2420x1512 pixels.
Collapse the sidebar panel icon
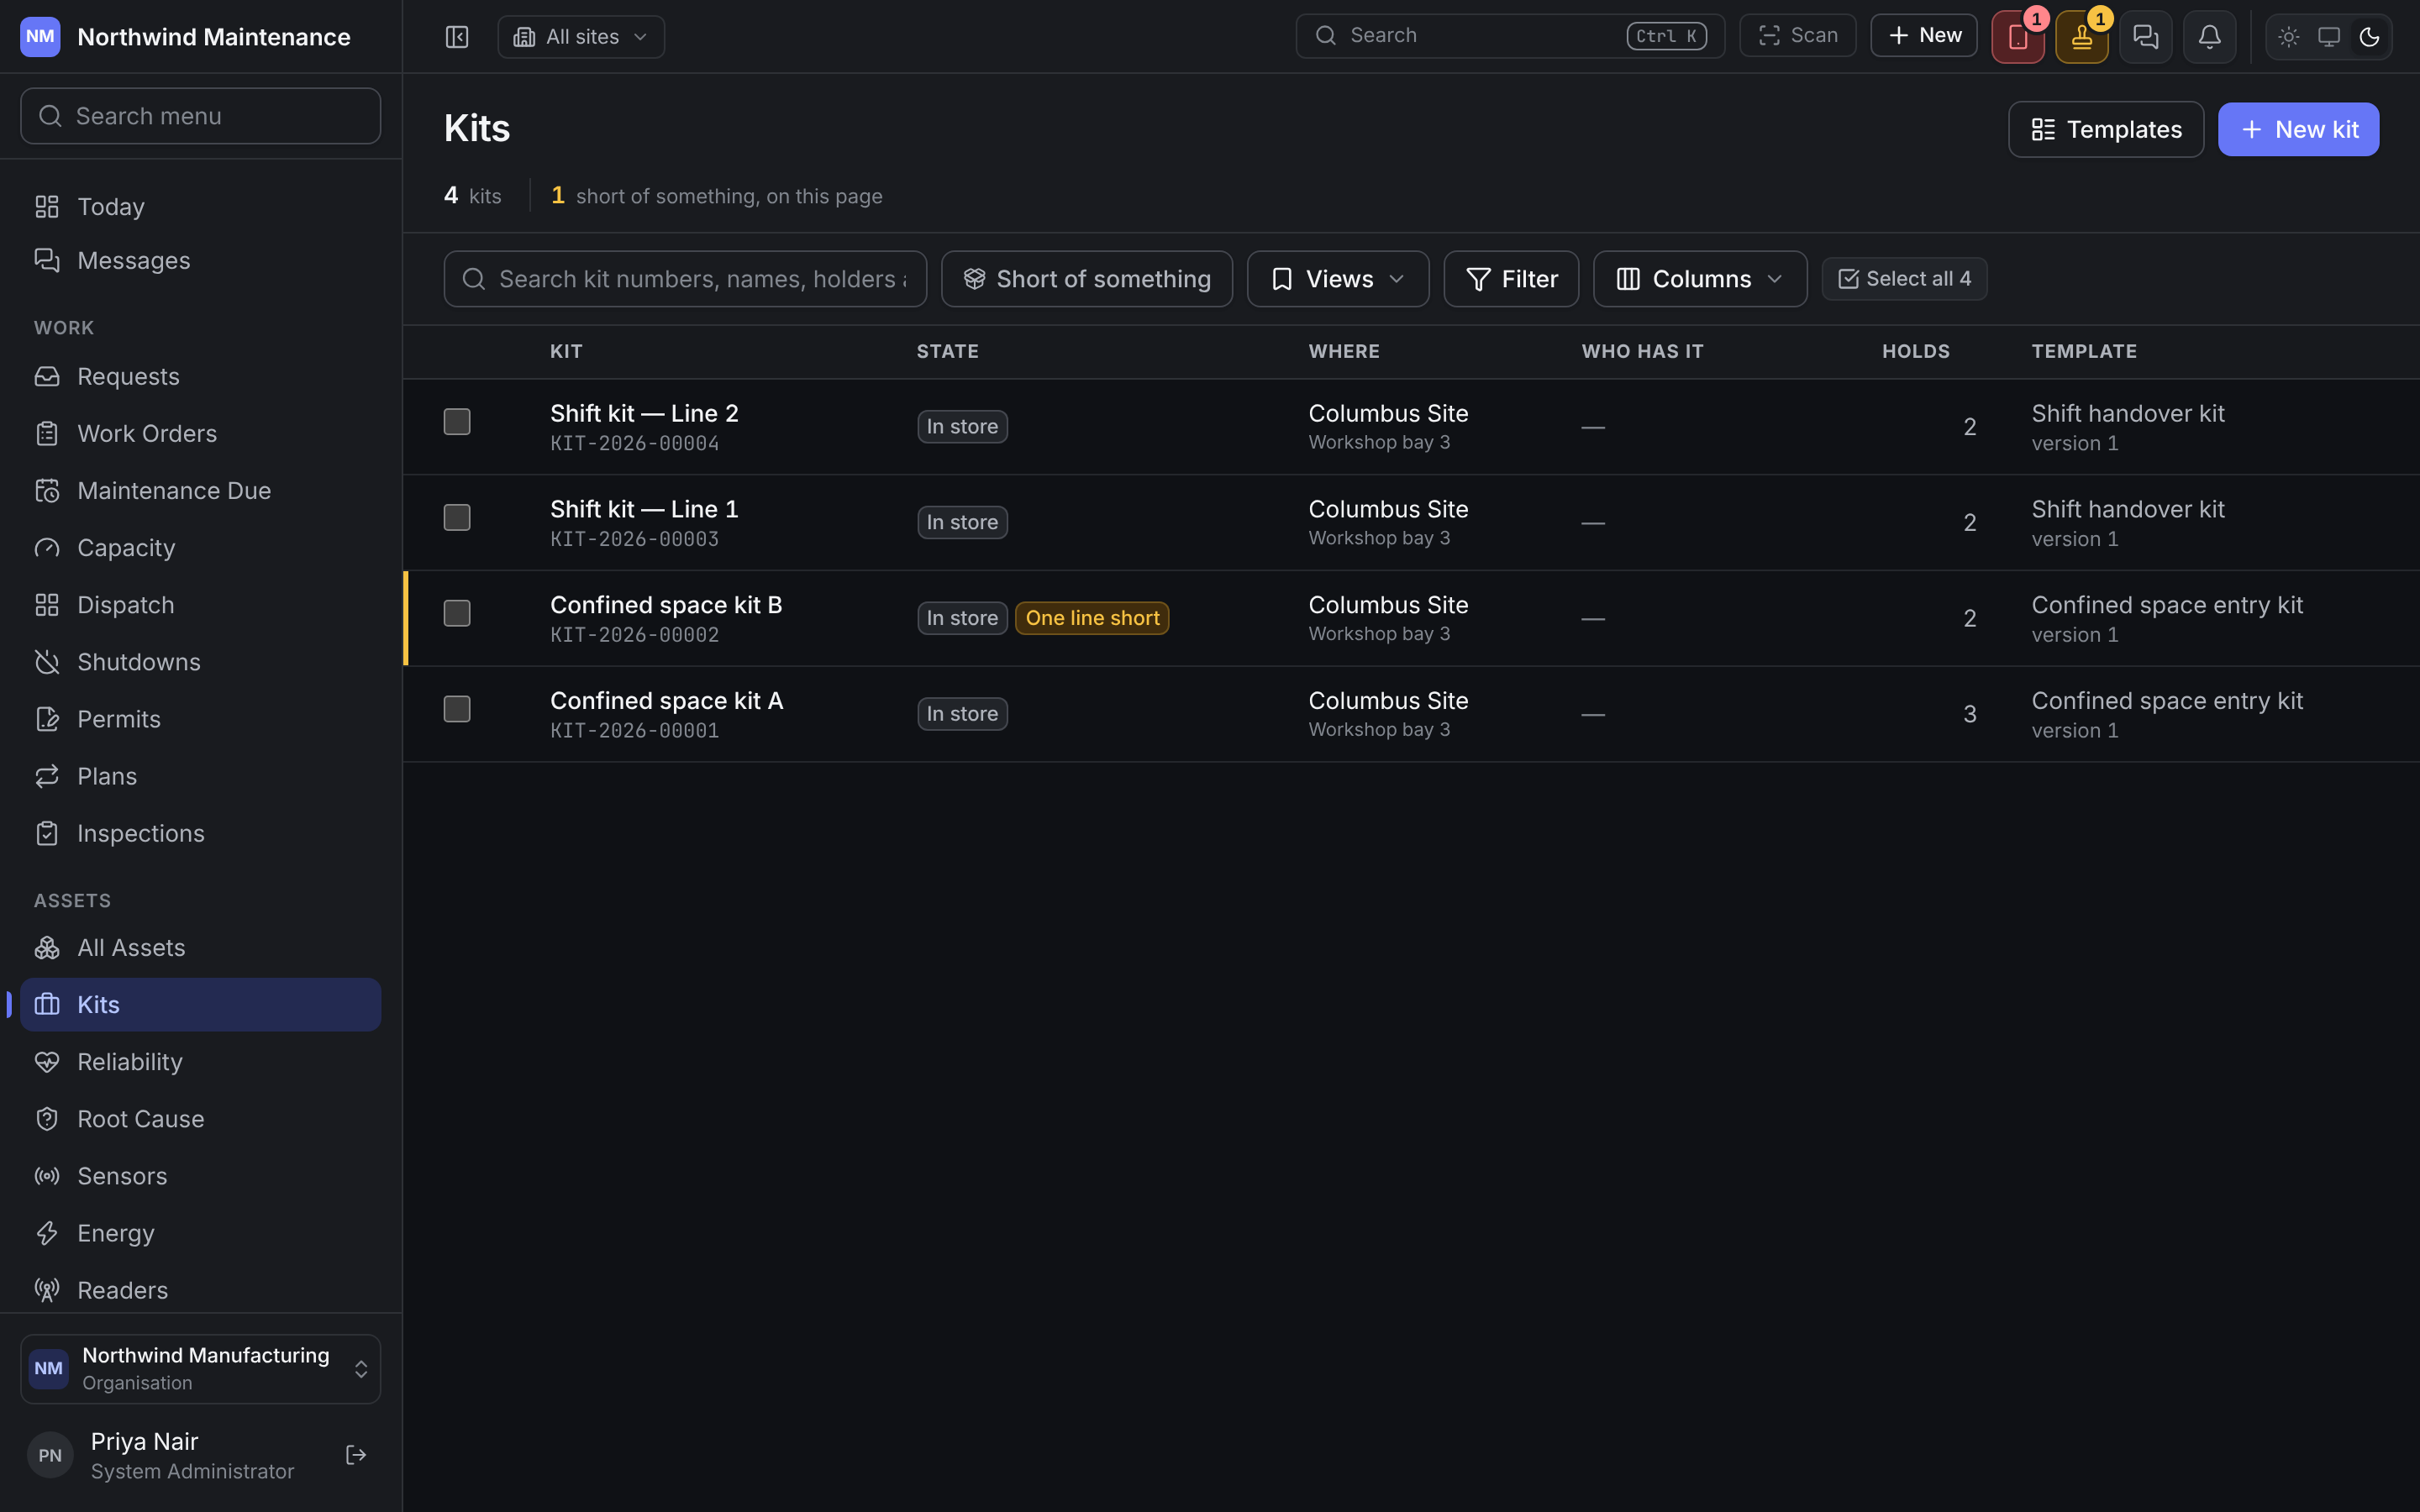click(457, 37)
